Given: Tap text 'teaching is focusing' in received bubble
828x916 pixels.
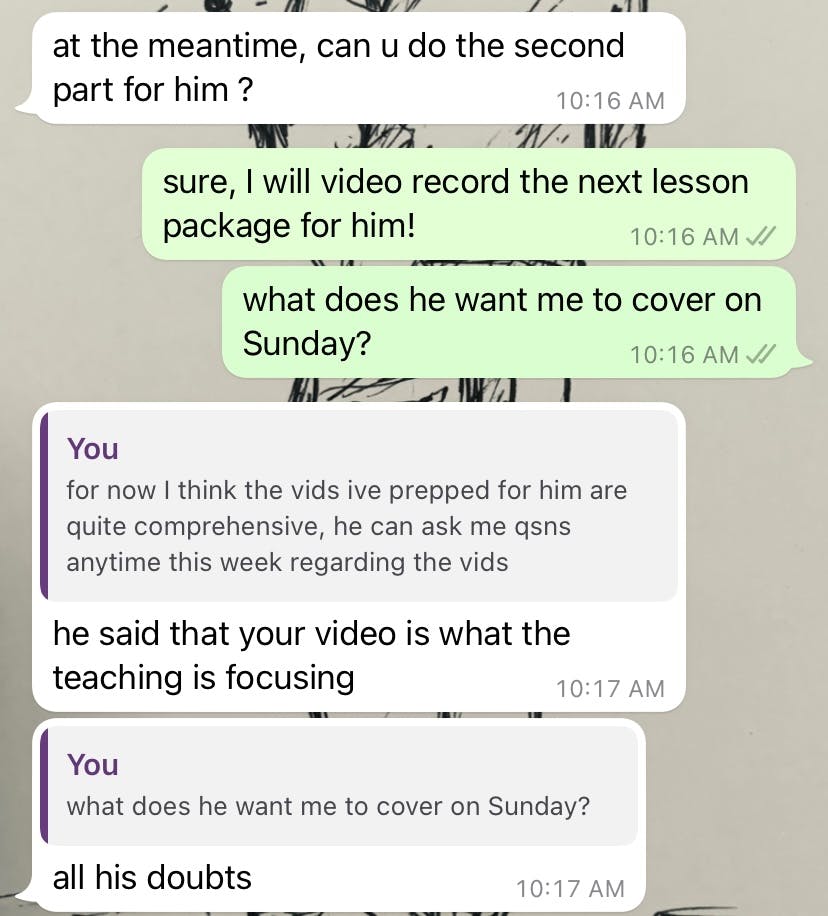Looking at the screenshot, I should click(203, 678).
